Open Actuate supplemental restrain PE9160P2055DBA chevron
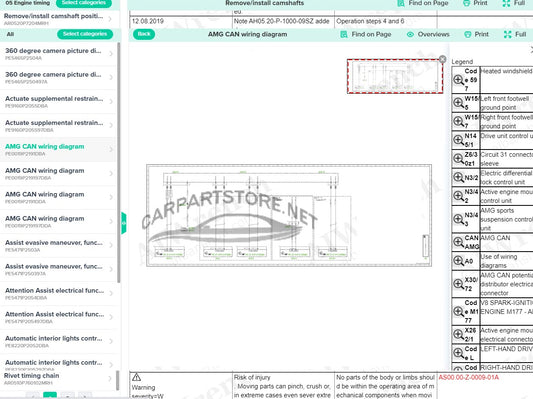533x399 pixels. coord(111,102)
